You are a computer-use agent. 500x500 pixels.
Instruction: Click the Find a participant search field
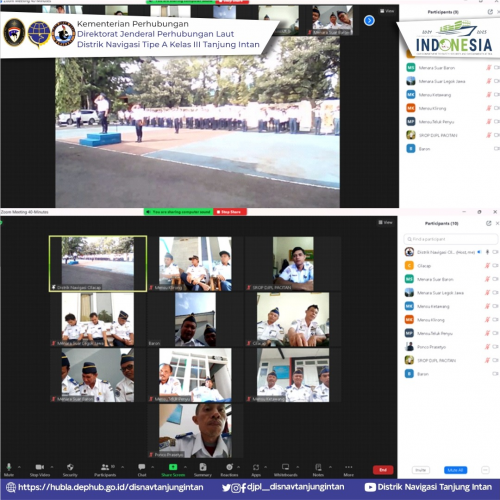pos(451,239)
